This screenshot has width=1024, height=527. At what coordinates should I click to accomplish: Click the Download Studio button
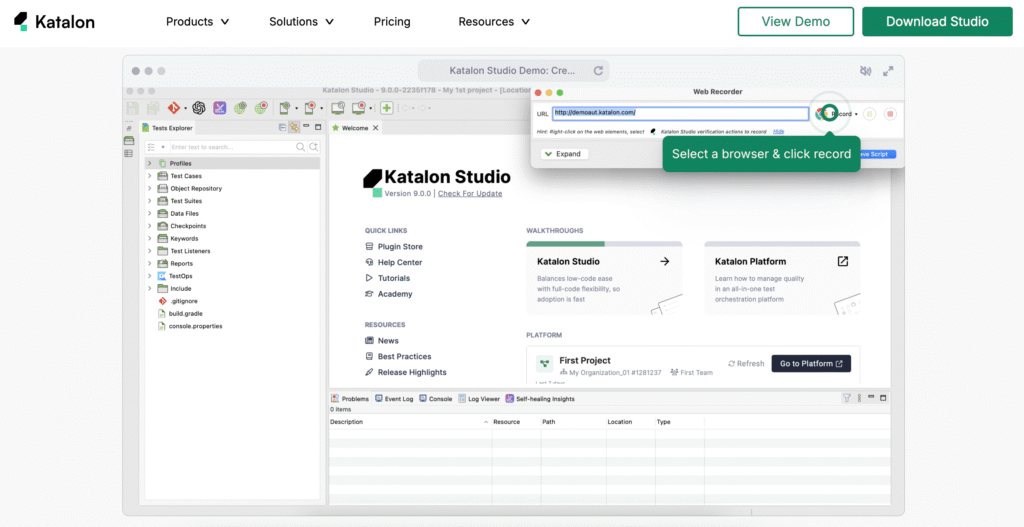pyautogui.click(x=937, y=22)
